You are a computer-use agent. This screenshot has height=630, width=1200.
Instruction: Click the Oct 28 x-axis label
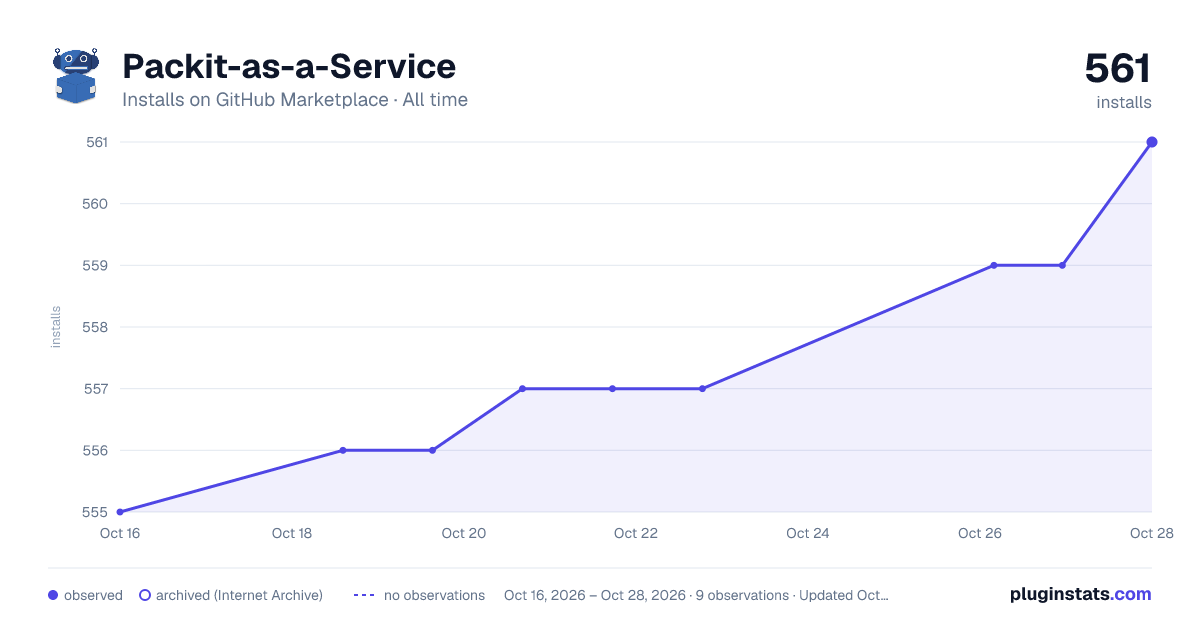pyautogui.click(x=1152, y=533)
